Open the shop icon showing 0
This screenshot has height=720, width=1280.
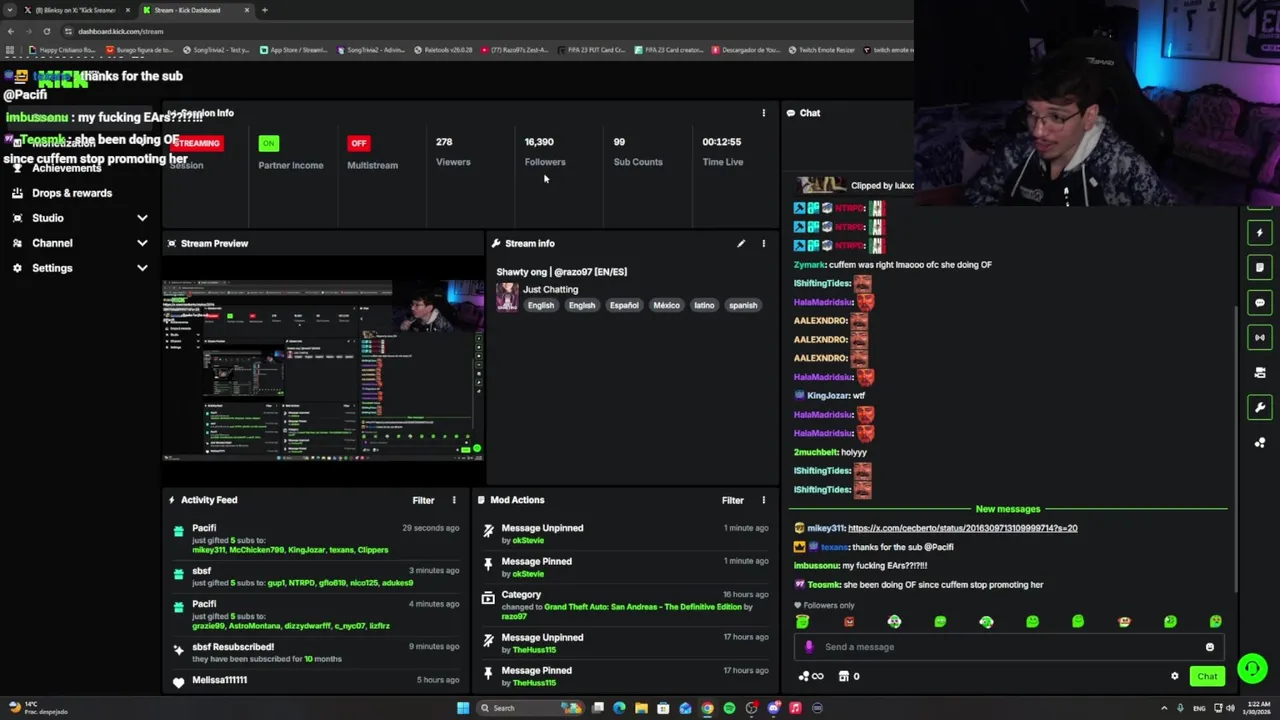coord(849,676)
